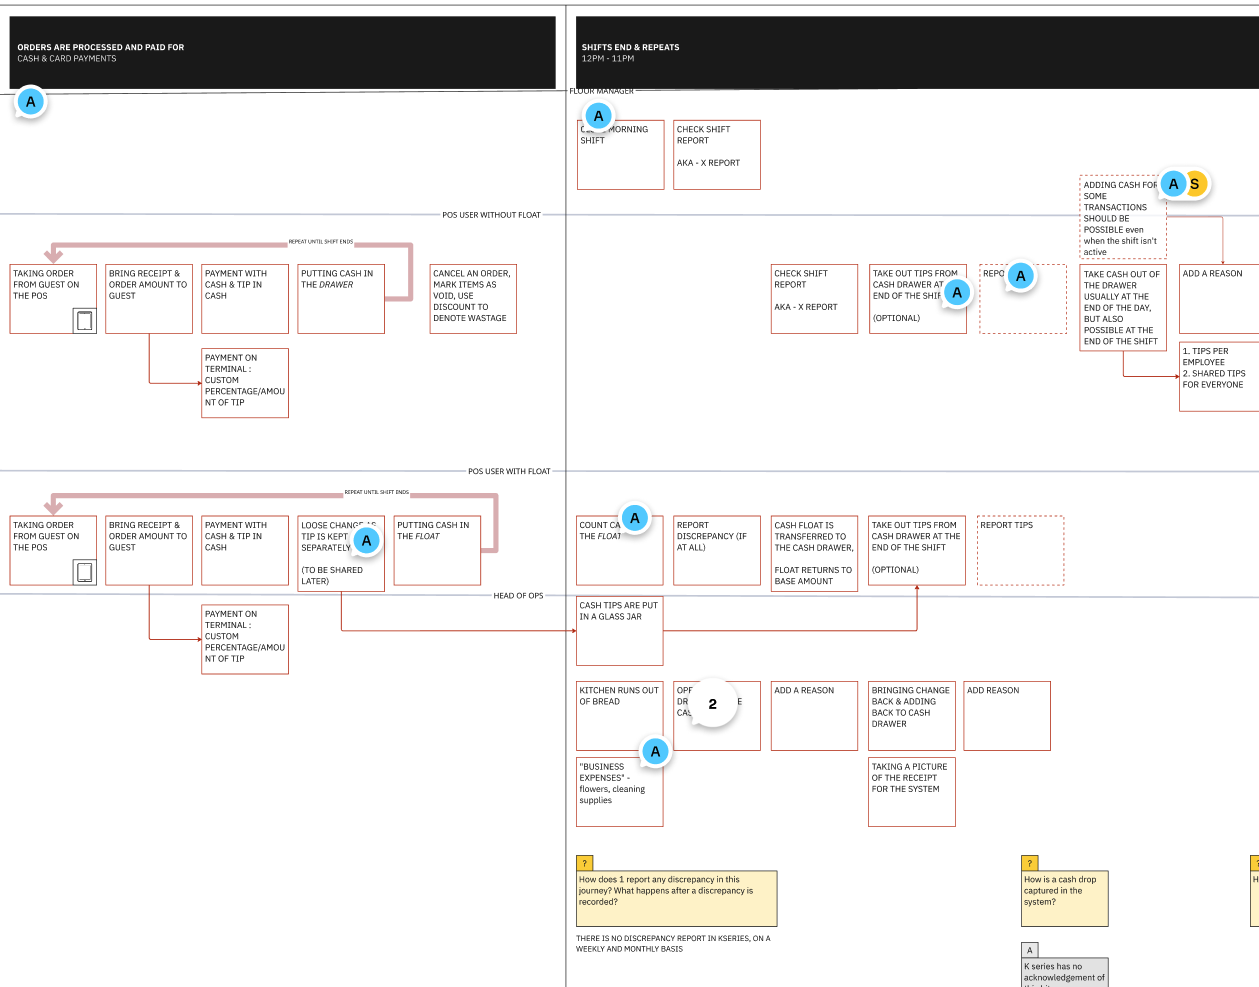Select the No Discrepancy Report In KSeries text
The image size is (1259, 987).
tap(673, 944)
